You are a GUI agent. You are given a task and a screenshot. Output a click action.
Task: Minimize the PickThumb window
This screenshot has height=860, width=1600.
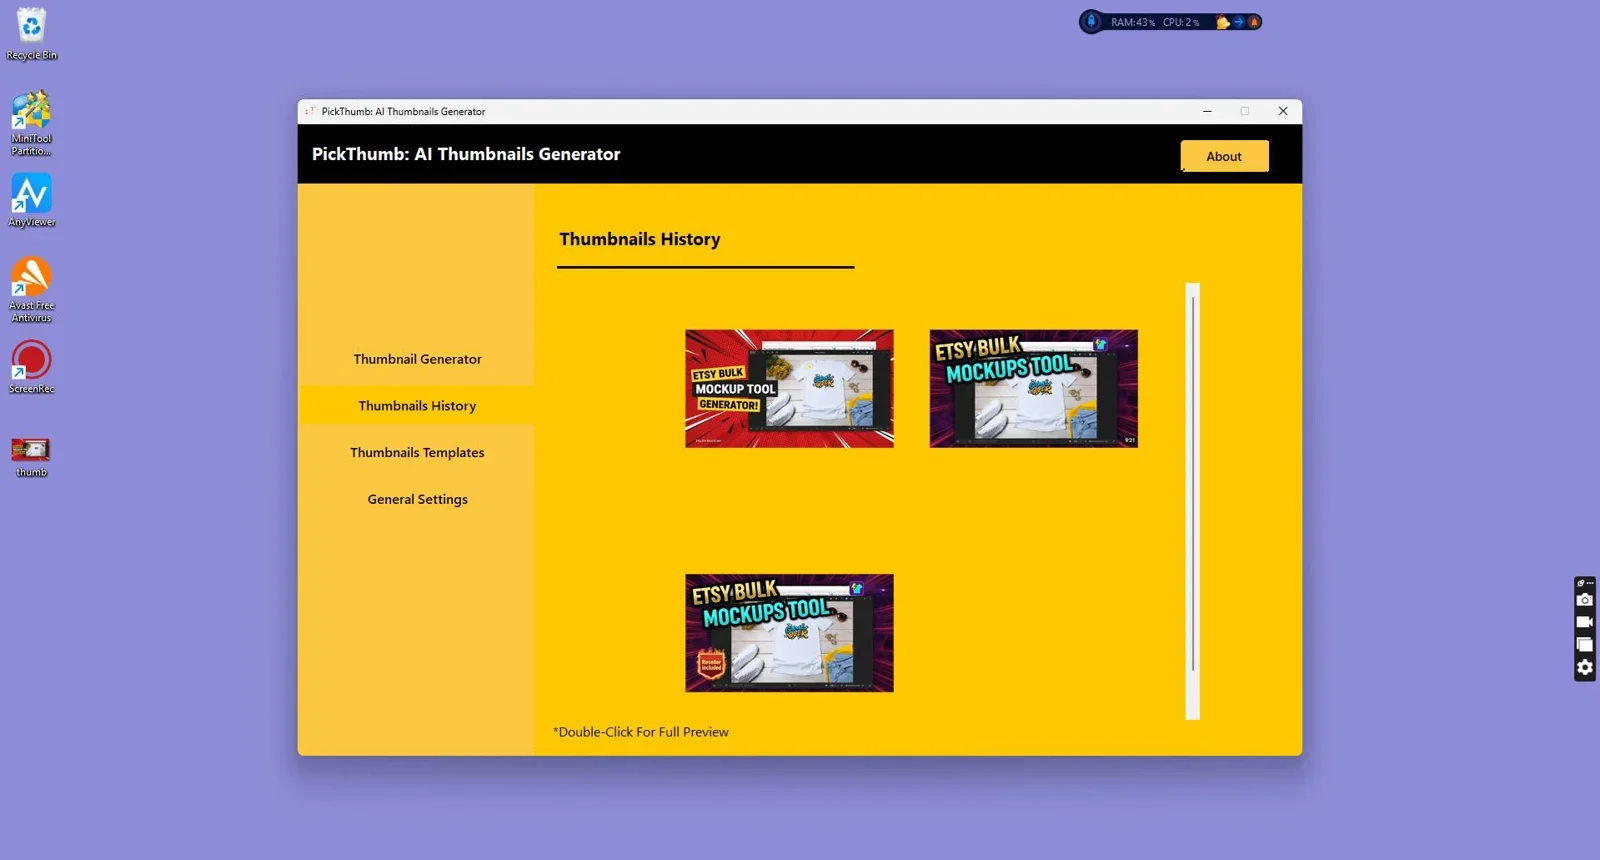1207,111
